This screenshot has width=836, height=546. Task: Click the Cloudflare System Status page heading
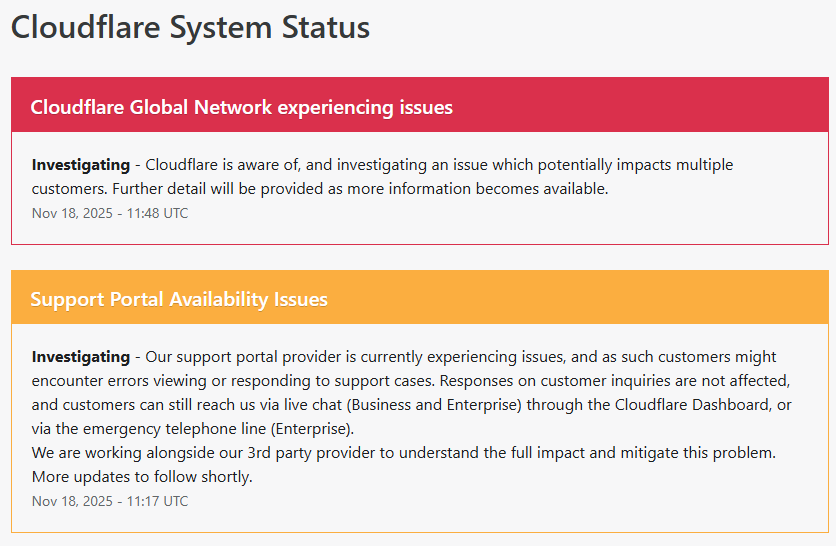(190, 27)
